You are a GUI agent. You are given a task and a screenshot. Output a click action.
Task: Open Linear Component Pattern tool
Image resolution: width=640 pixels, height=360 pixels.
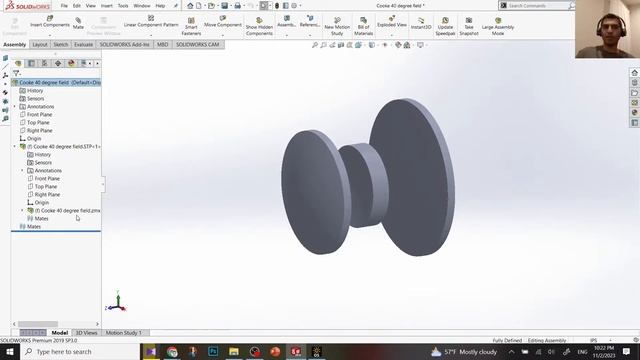[151, 22]
